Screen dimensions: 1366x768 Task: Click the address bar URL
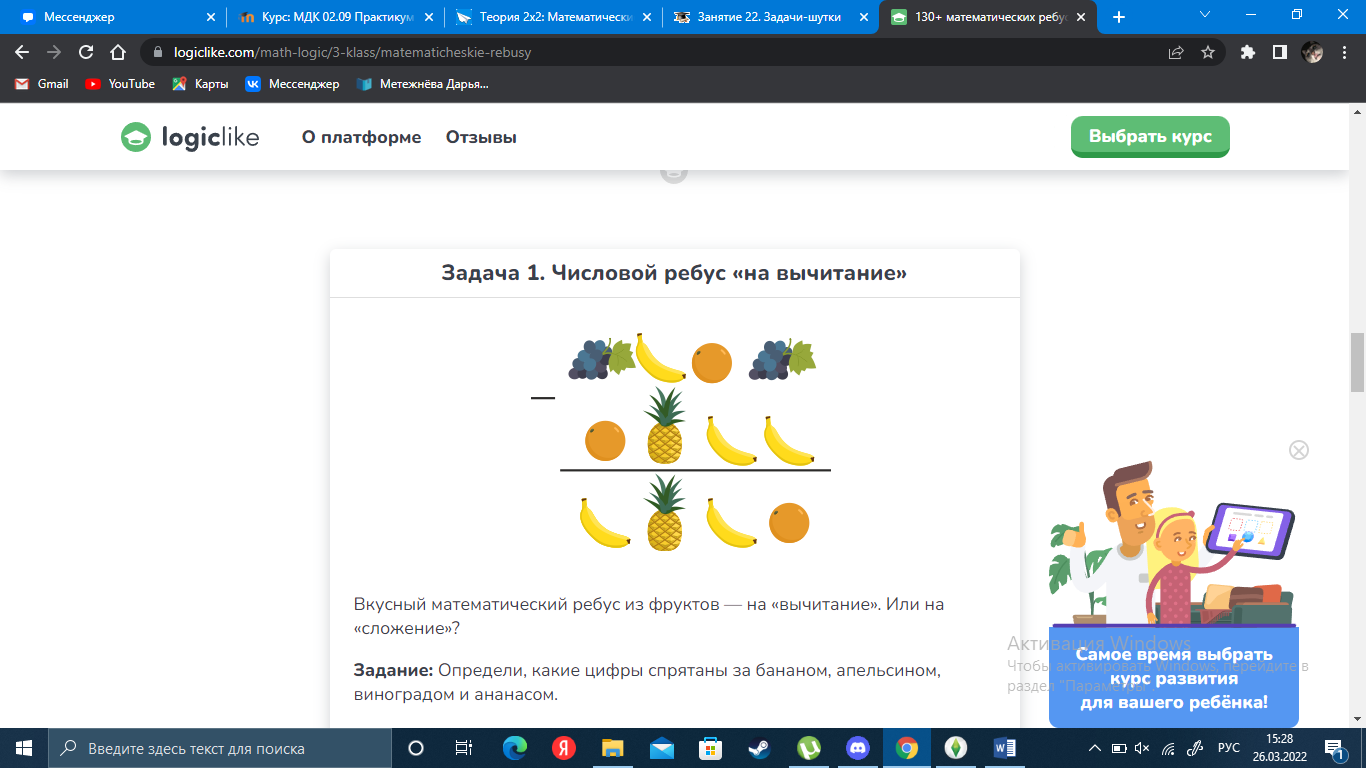click(x=352, y=52)
